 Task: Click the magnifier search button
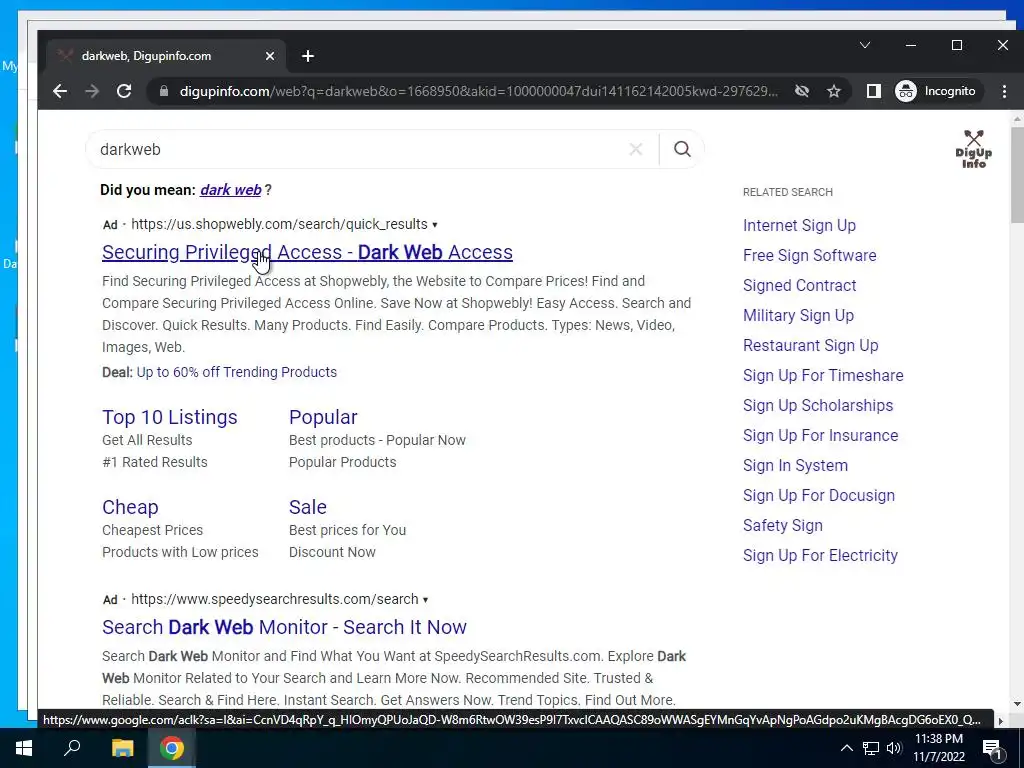682,150
